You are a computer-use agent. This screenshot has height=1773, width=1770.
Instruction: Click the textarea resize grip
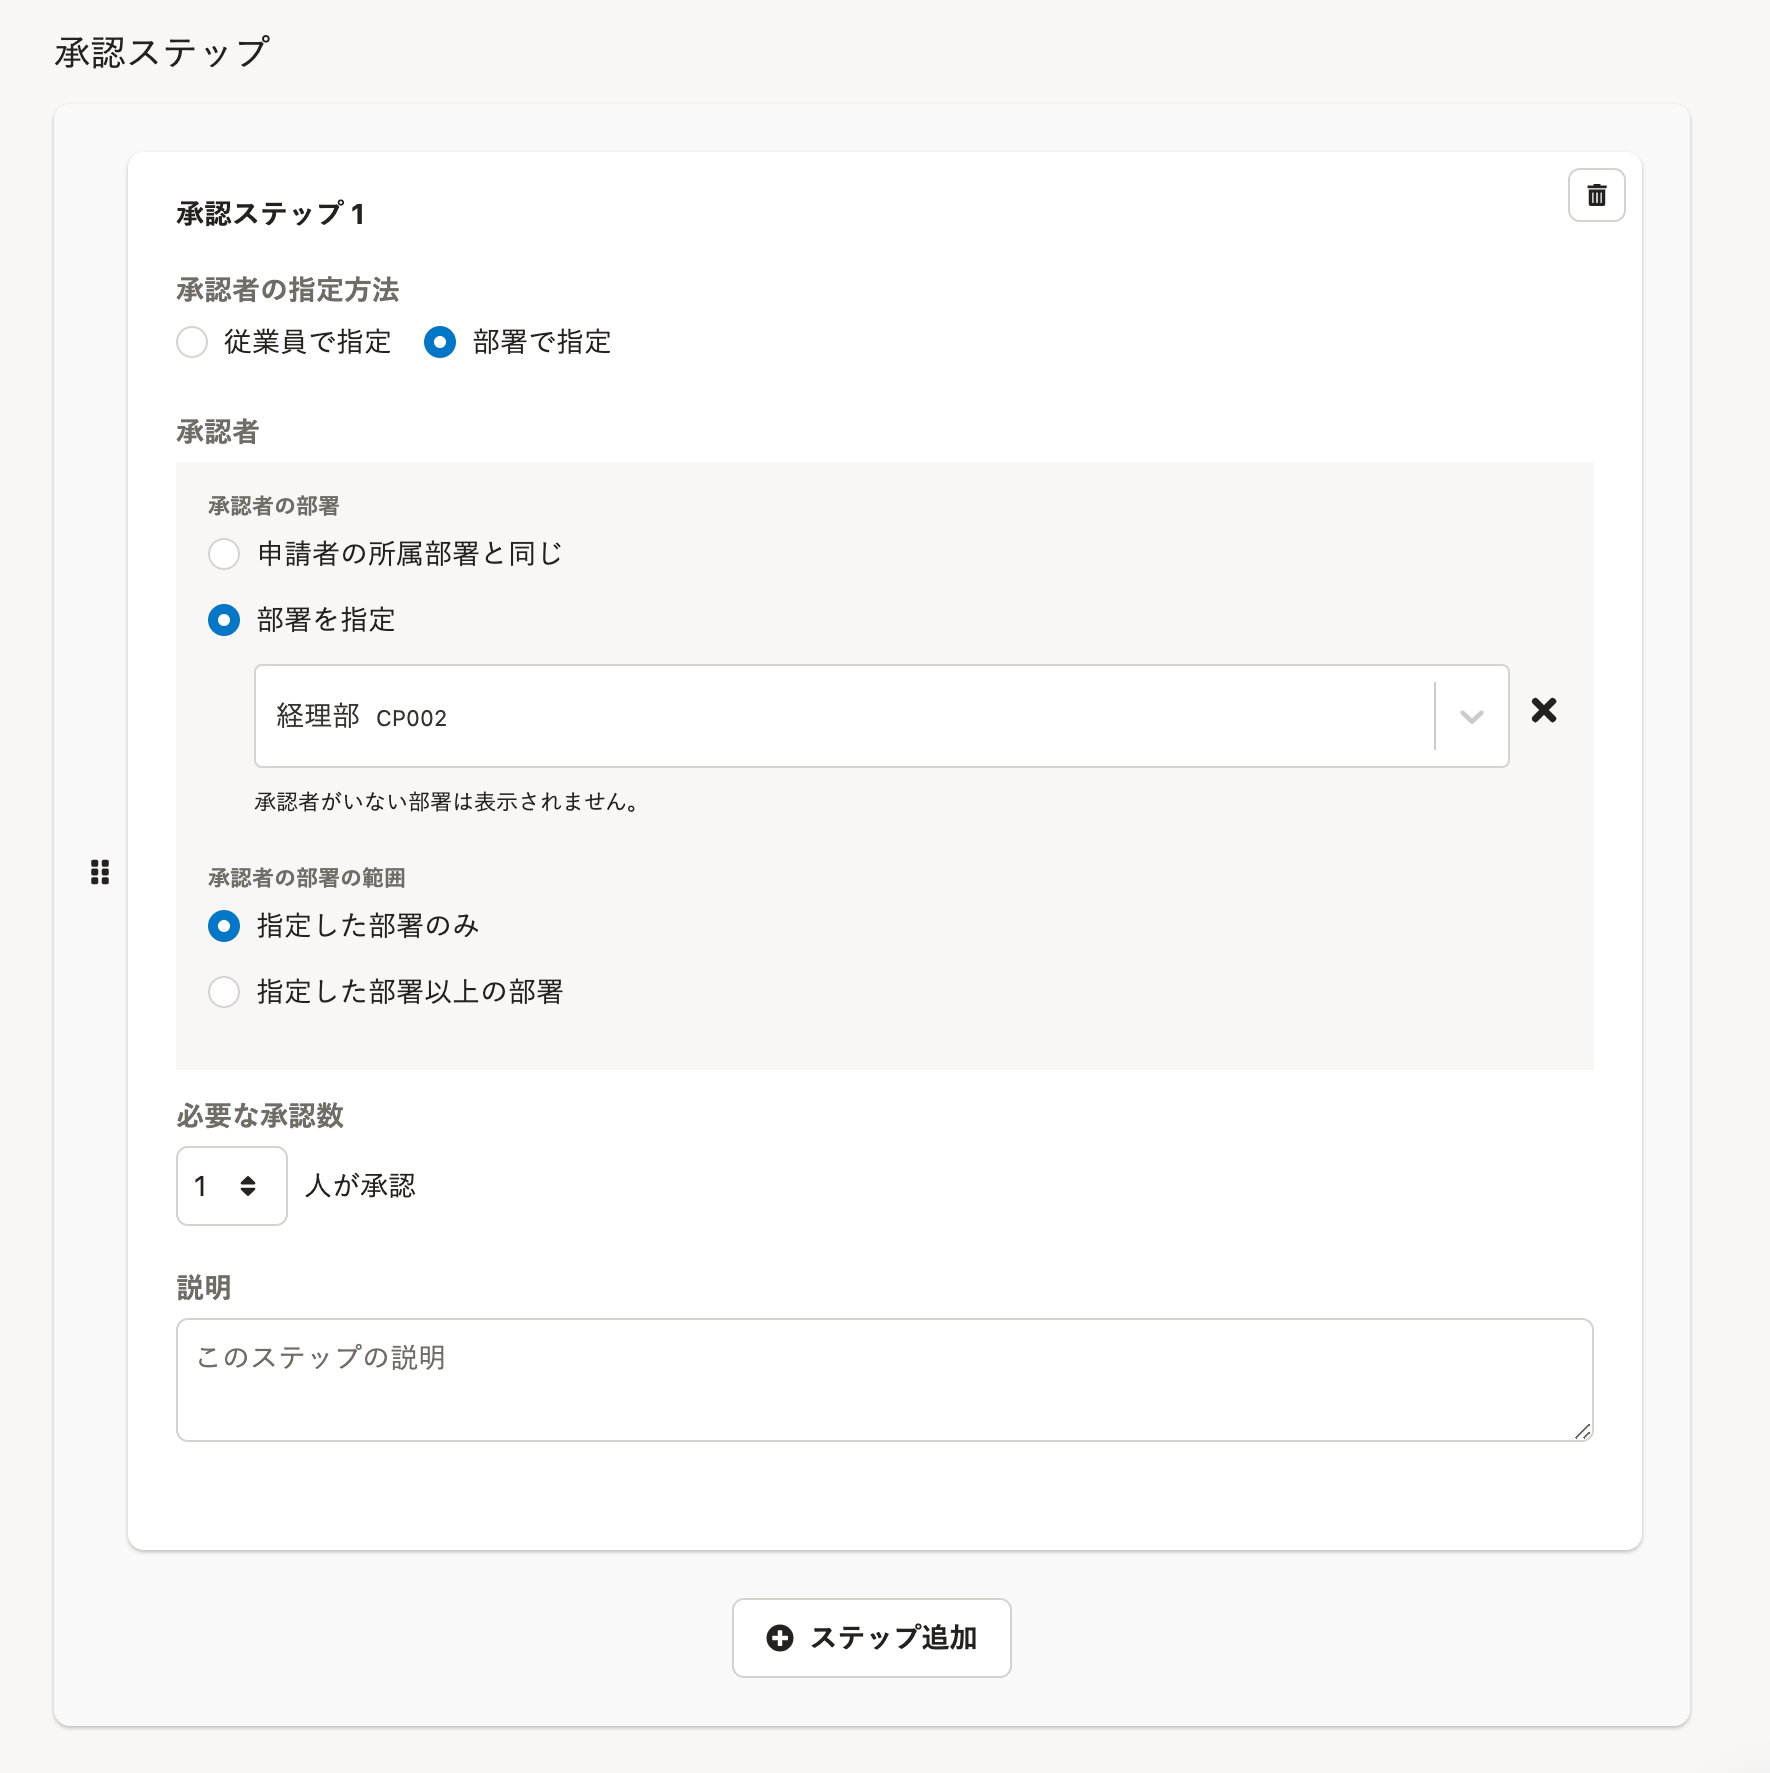pyautogui.click(x=1582, y=1431)
